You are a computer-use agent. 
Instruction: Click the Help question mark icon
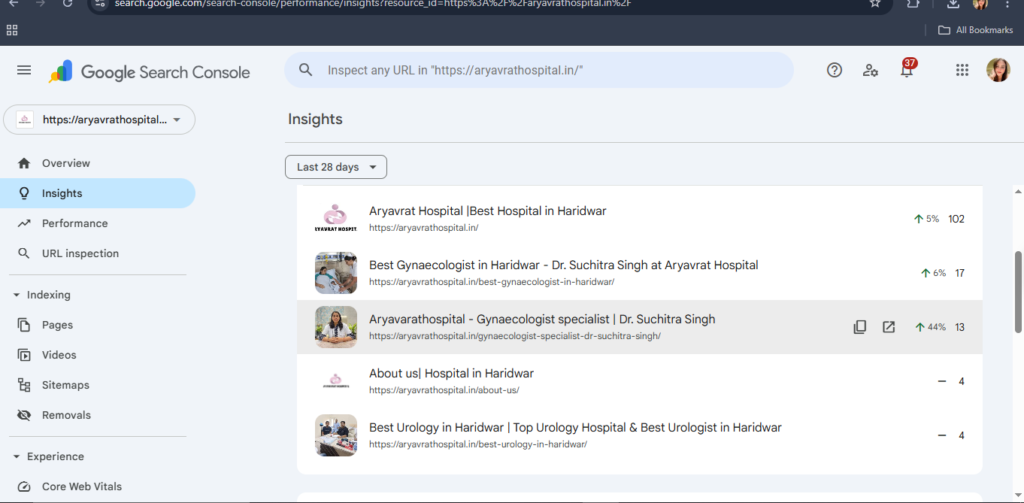(x=834, y=70)
